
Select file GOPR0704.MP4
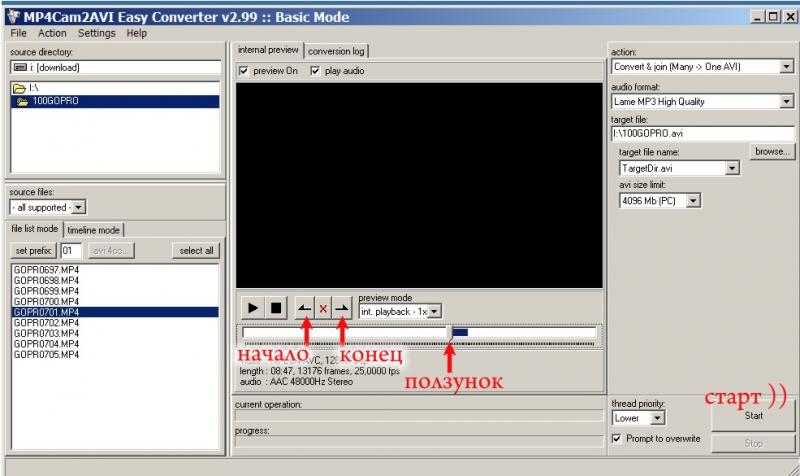tap(115, 344)
